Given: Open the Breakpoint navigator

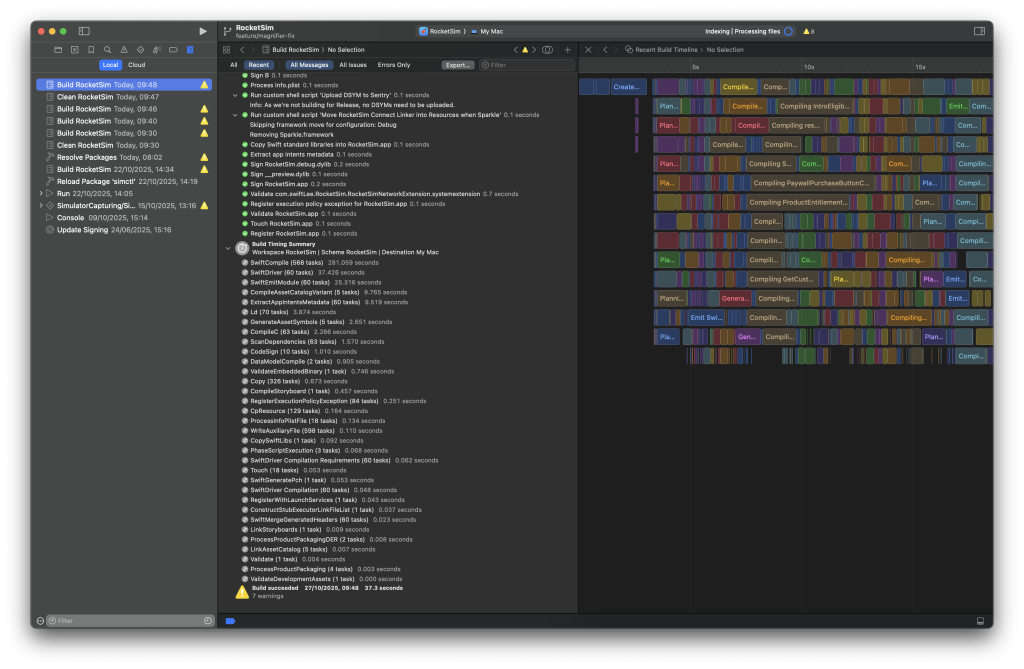Looking at the screenshot, I should pos(173,49).
